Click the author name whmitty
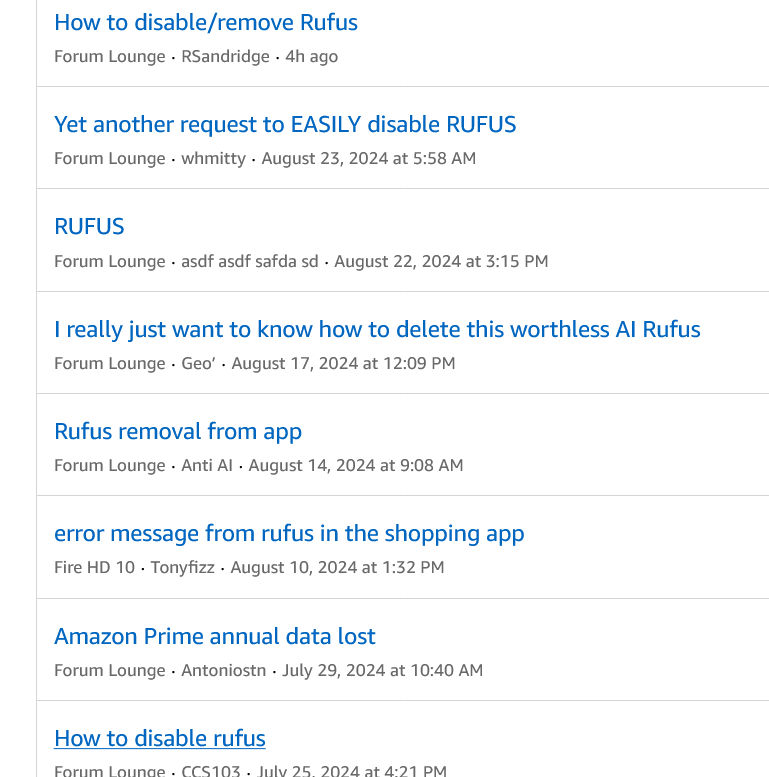 tap(213, 158)
